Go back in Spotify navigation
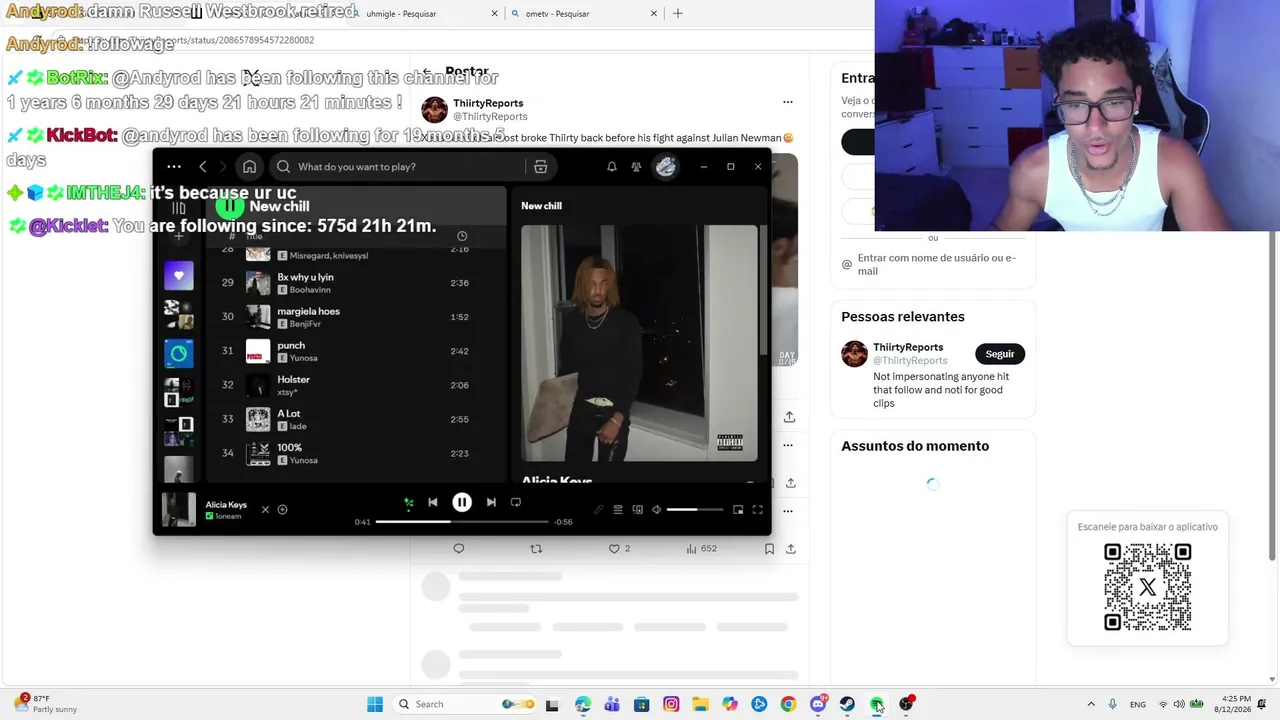Screen dimensions: 1280x720 [x=203, y=167]
